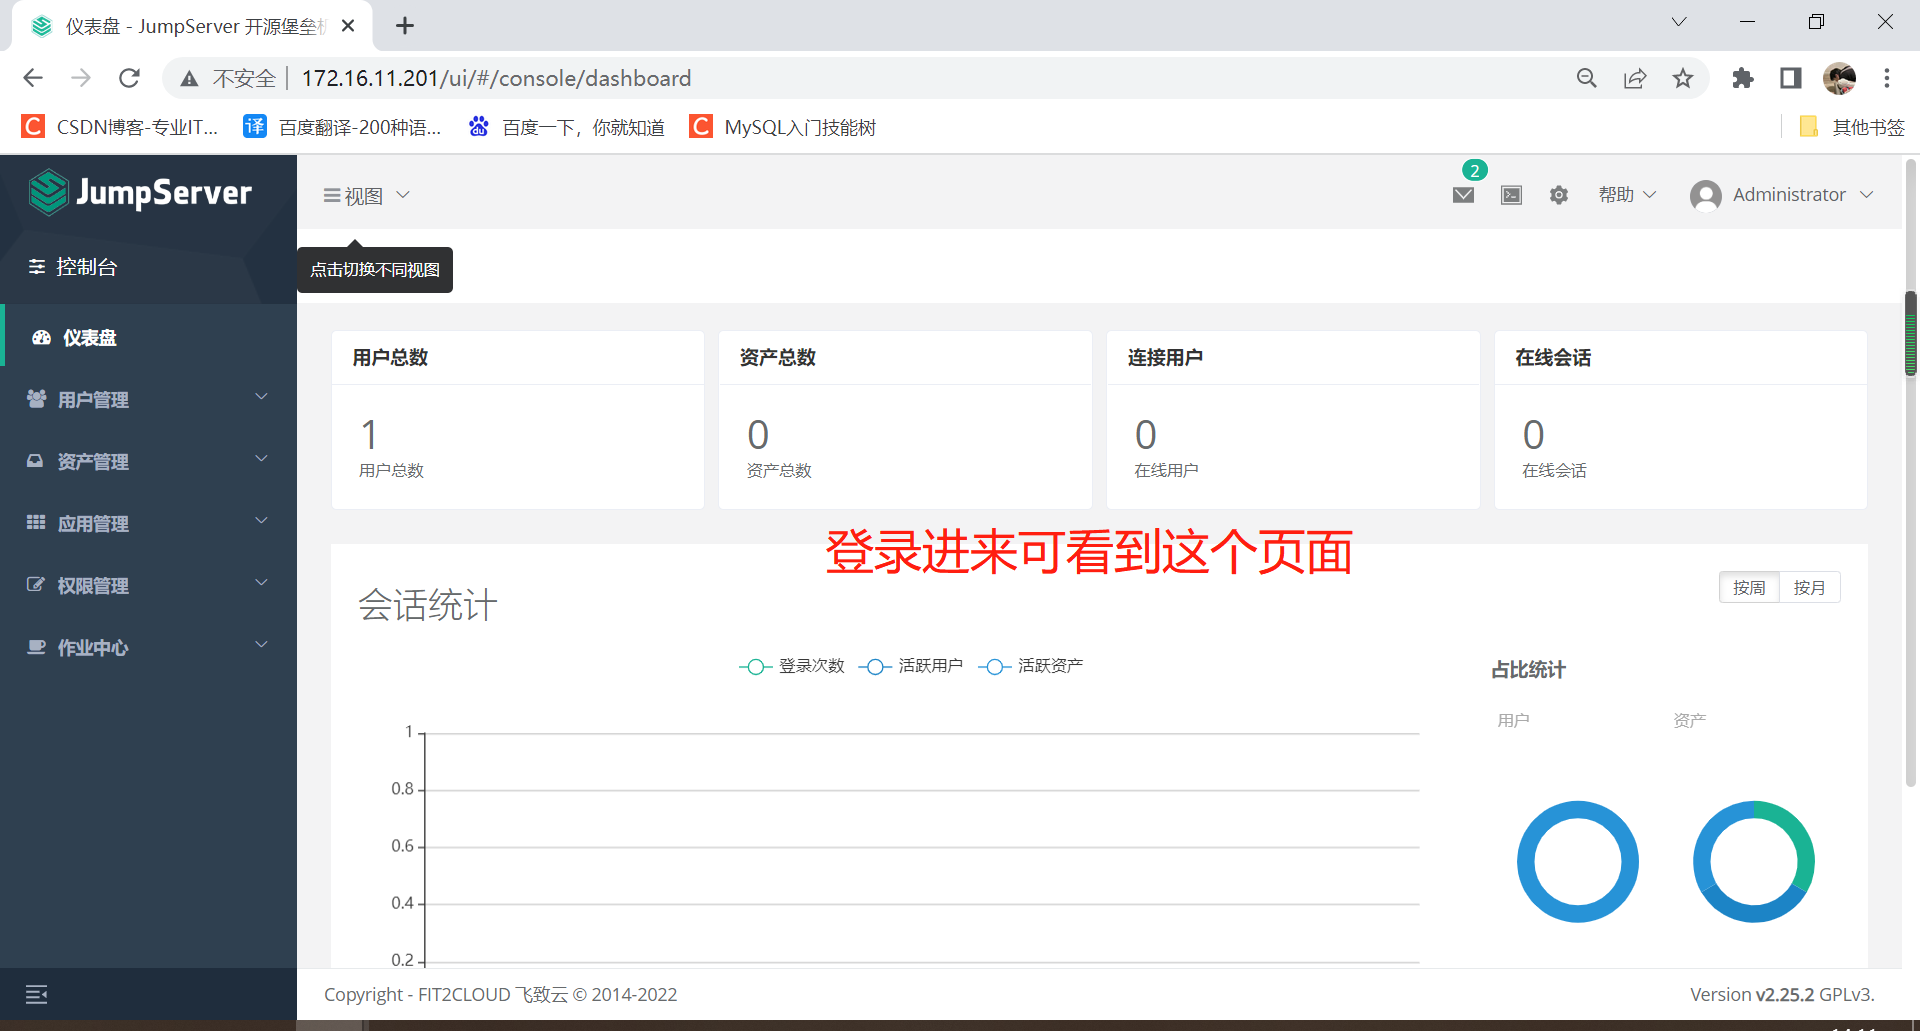Open the 视图 view switcher menu
Screen dimensions: 1920x1031
click(x=366, y=196)
